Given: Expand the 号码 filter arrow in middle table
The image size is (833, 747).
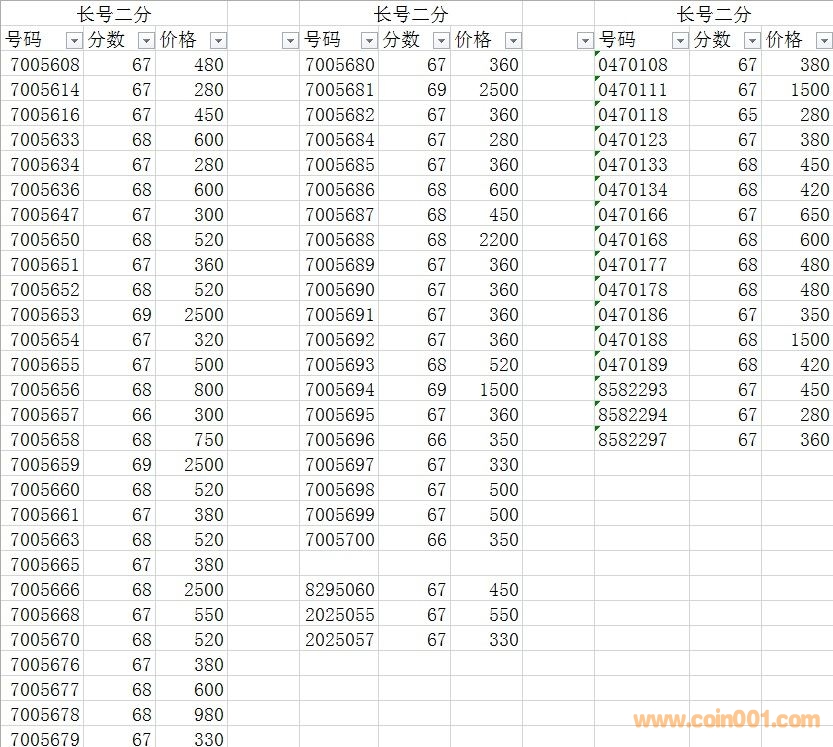Looking at the screenshot, I should coord(369,40).
